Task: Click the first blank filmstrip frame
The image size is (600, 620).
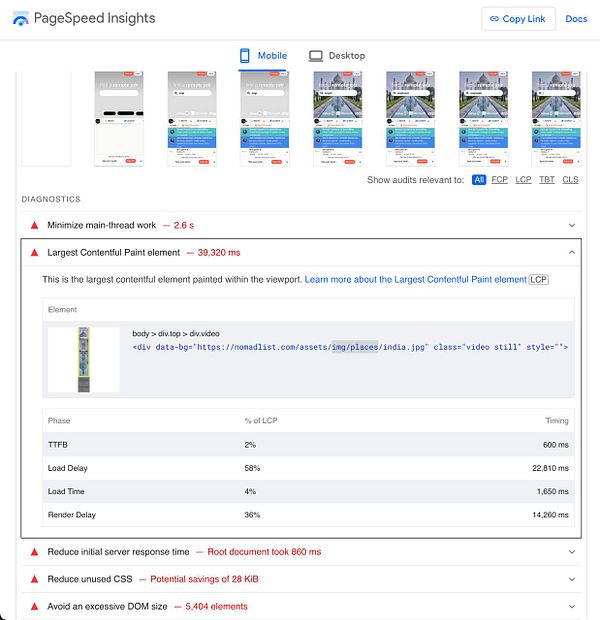Action: pyautogui.click(x=46, y=119)
